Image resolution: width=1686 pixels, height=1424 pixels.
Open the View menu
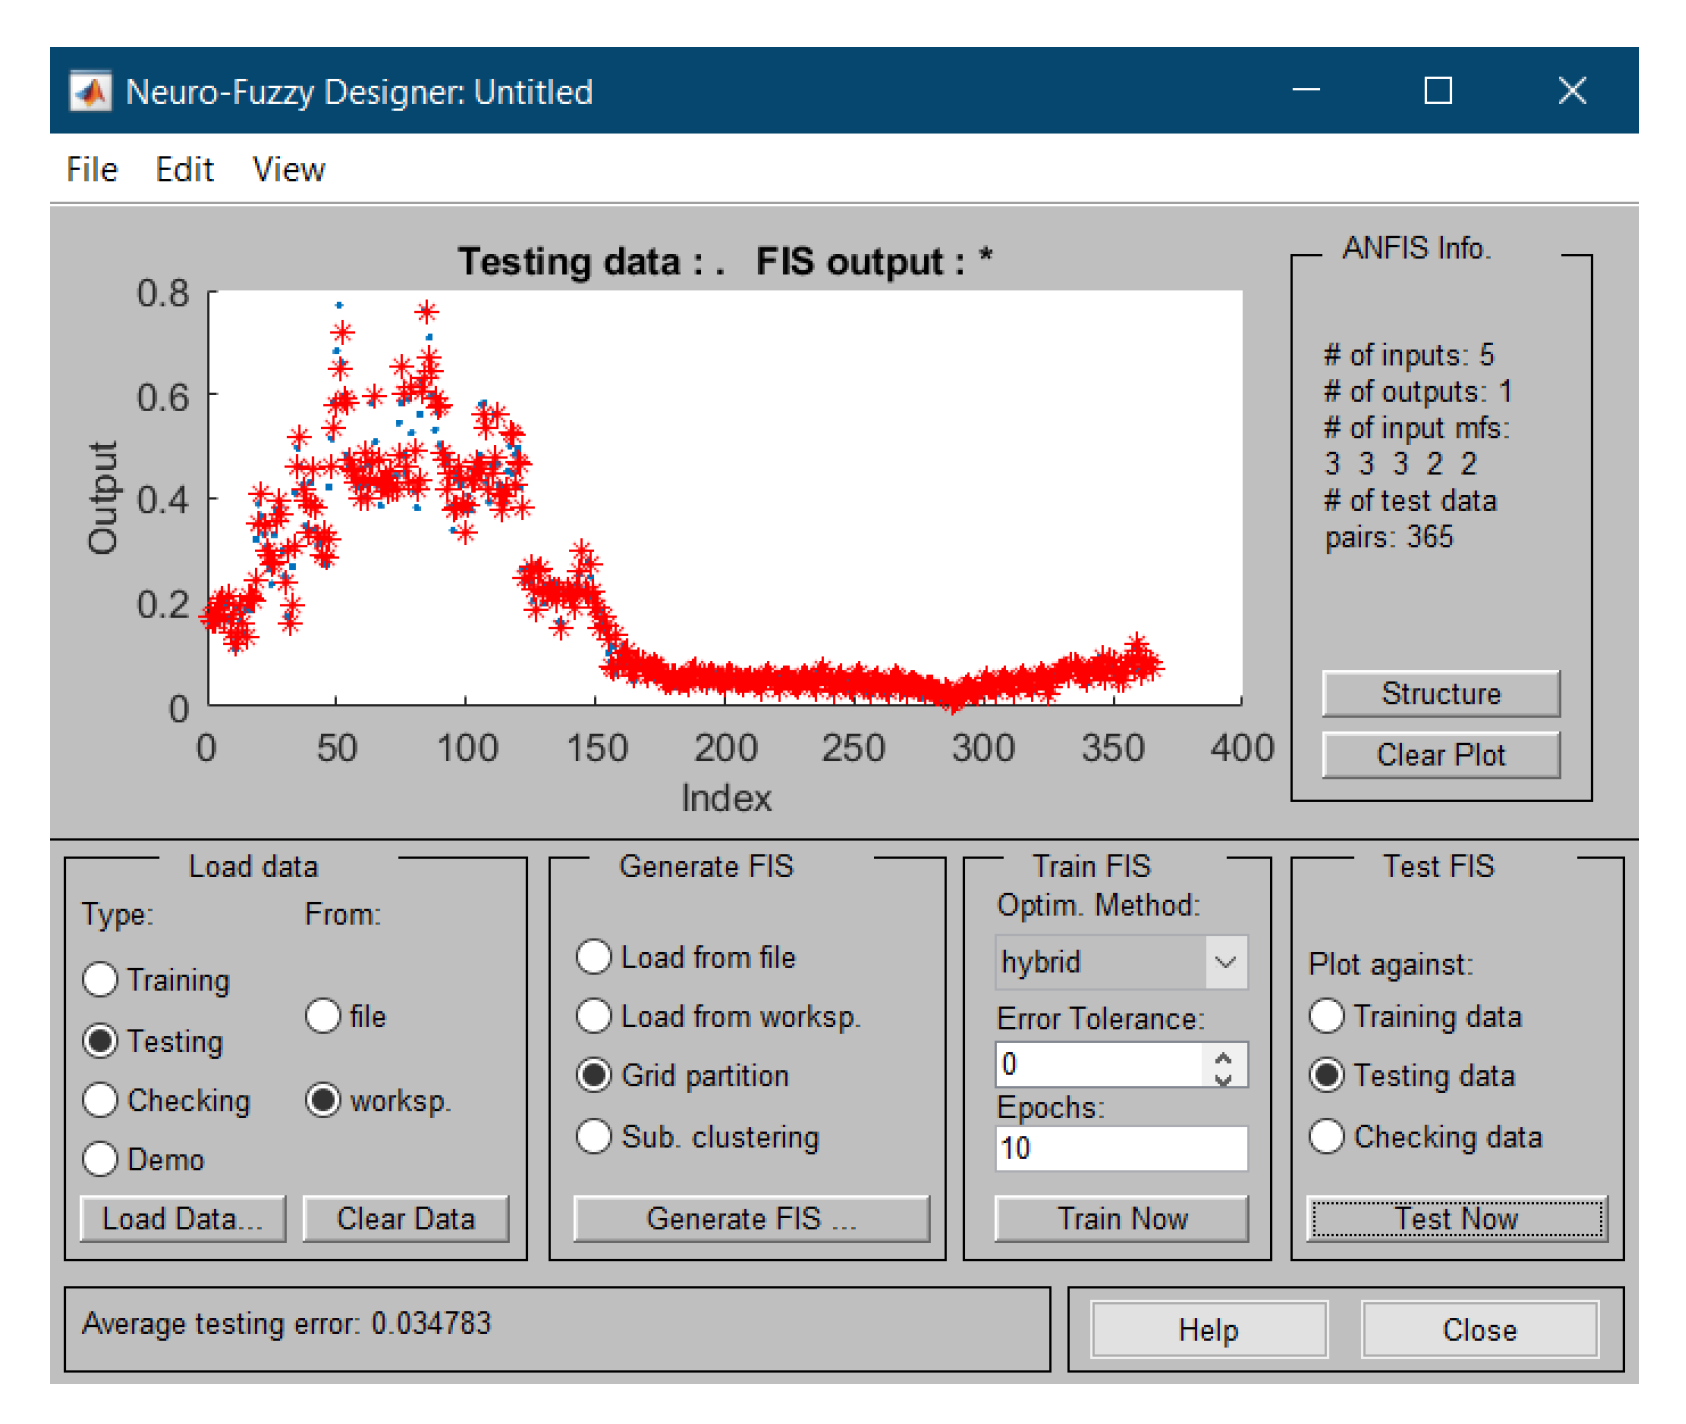click(x=288, y=169)
